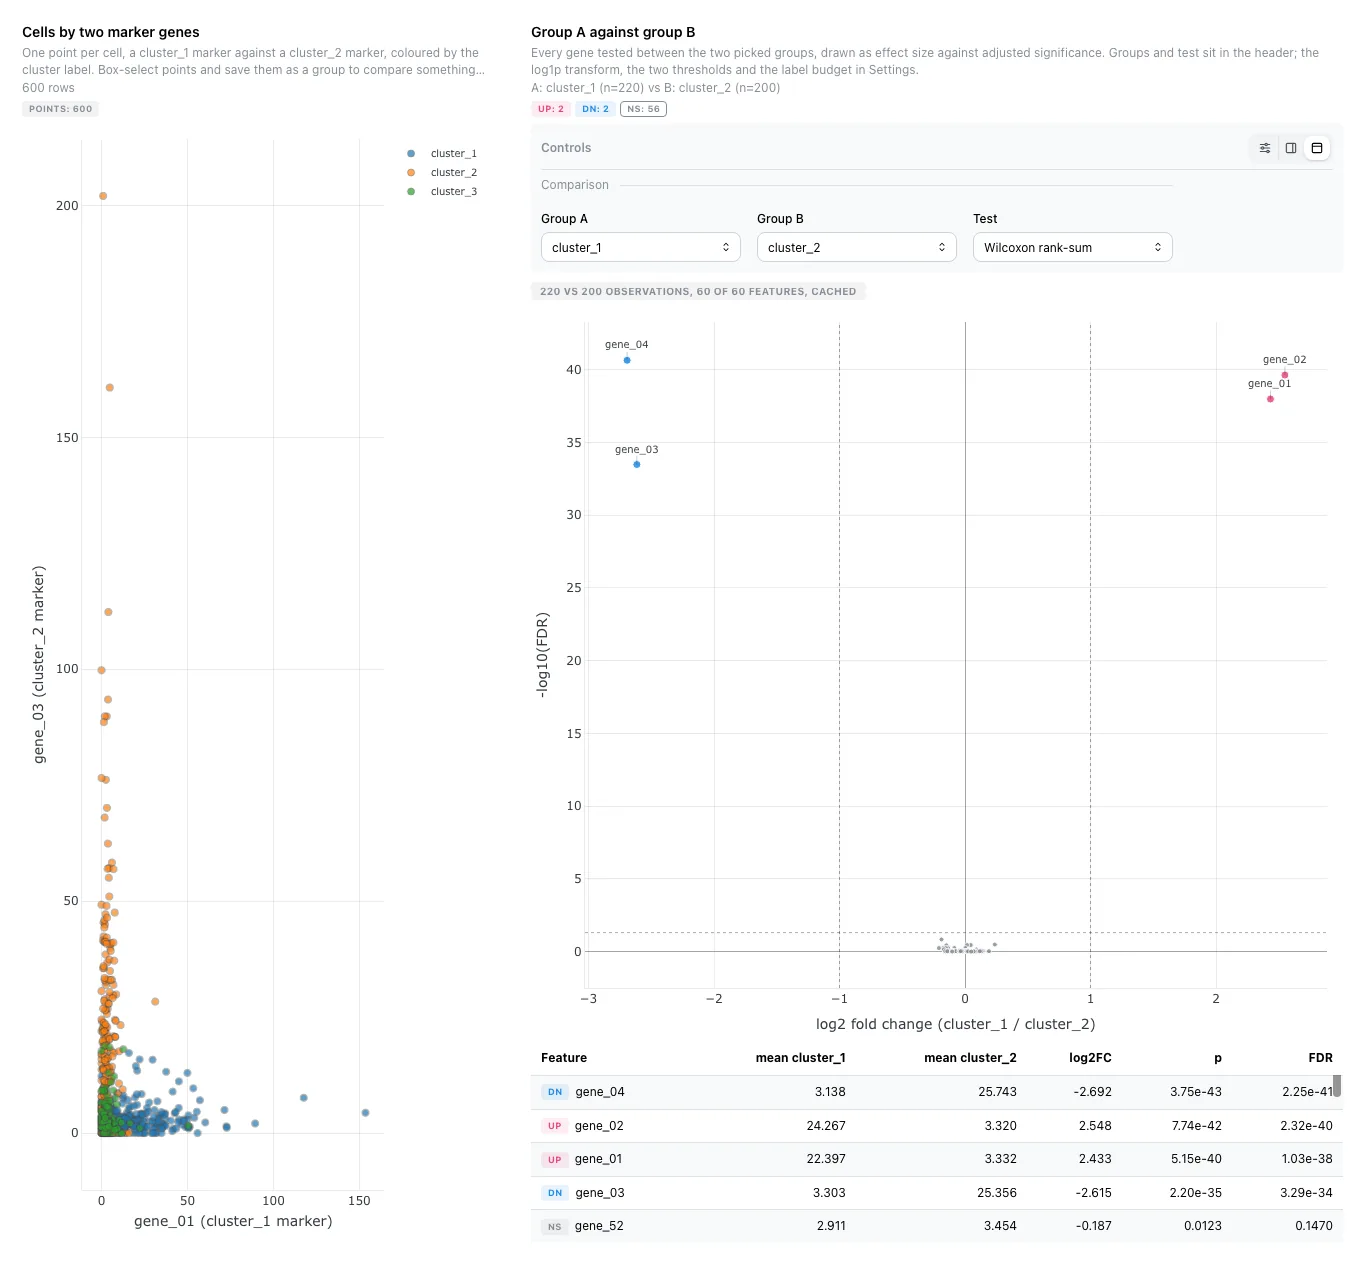Sort by the FDR column header

tap(1320, 1058)
